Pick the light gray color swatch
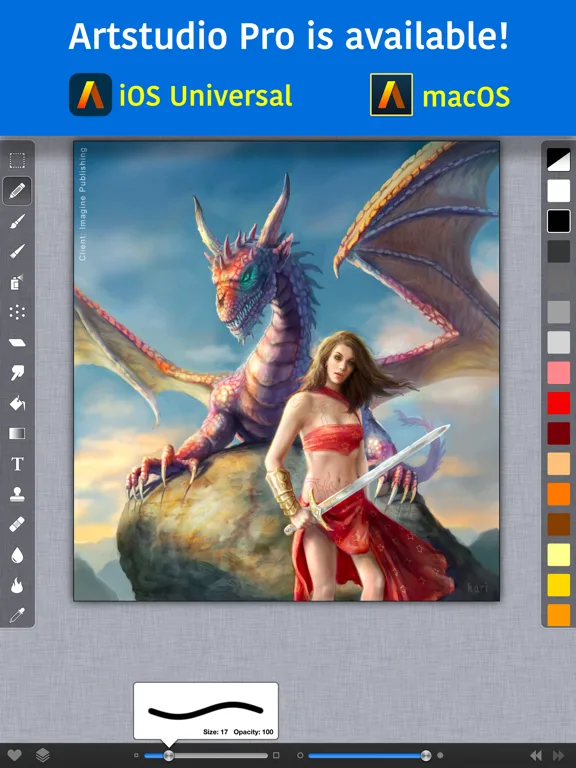 [558, 342]
